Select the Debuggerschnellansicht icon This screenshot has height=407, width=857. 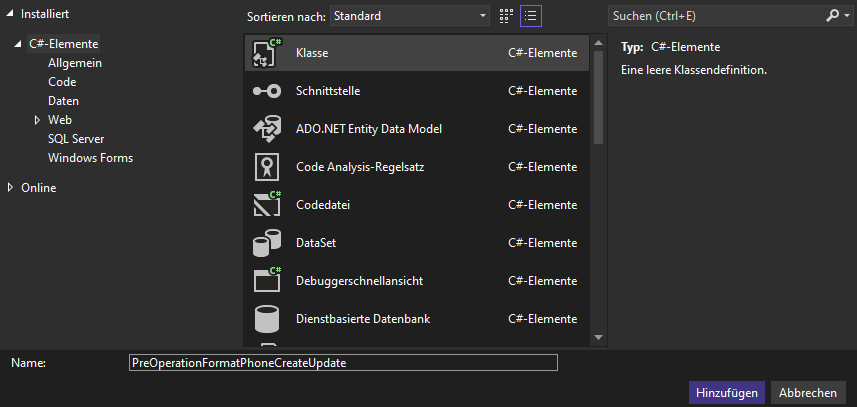(x=266, y=281)
